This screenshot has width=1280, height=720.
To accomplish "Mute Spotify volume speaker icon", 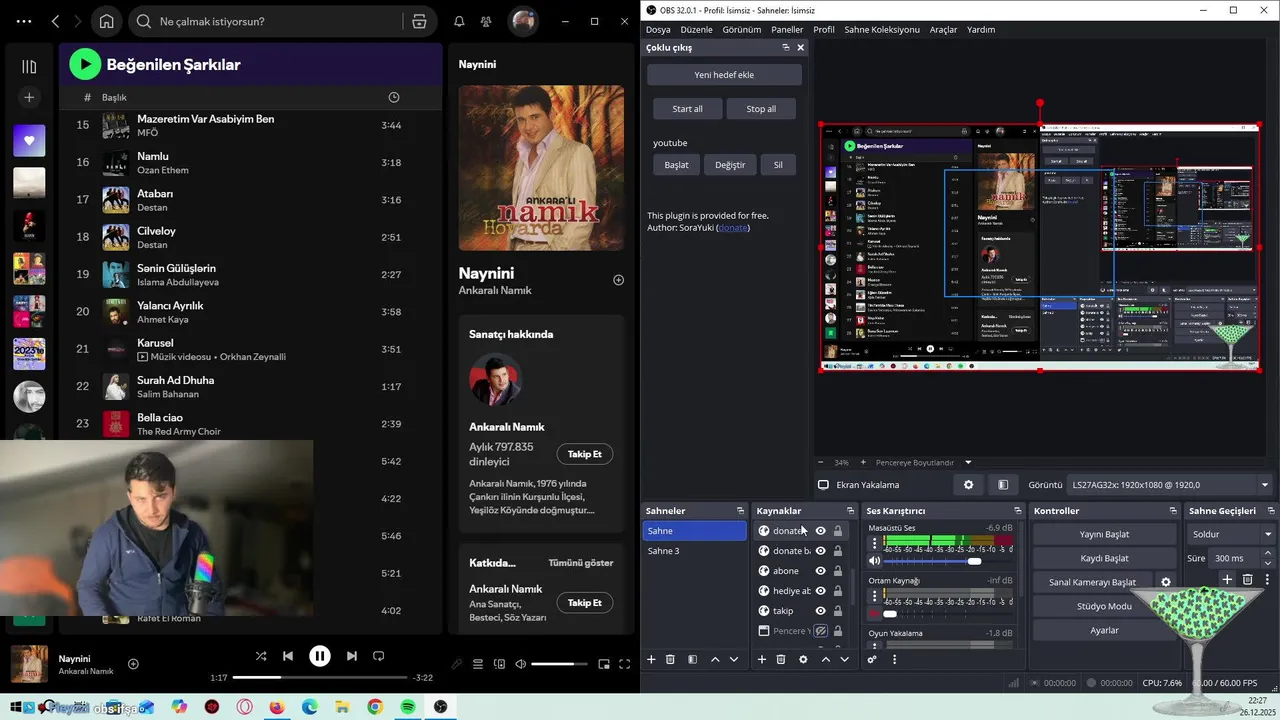I will pyautogui.click(x=520, y=664).
